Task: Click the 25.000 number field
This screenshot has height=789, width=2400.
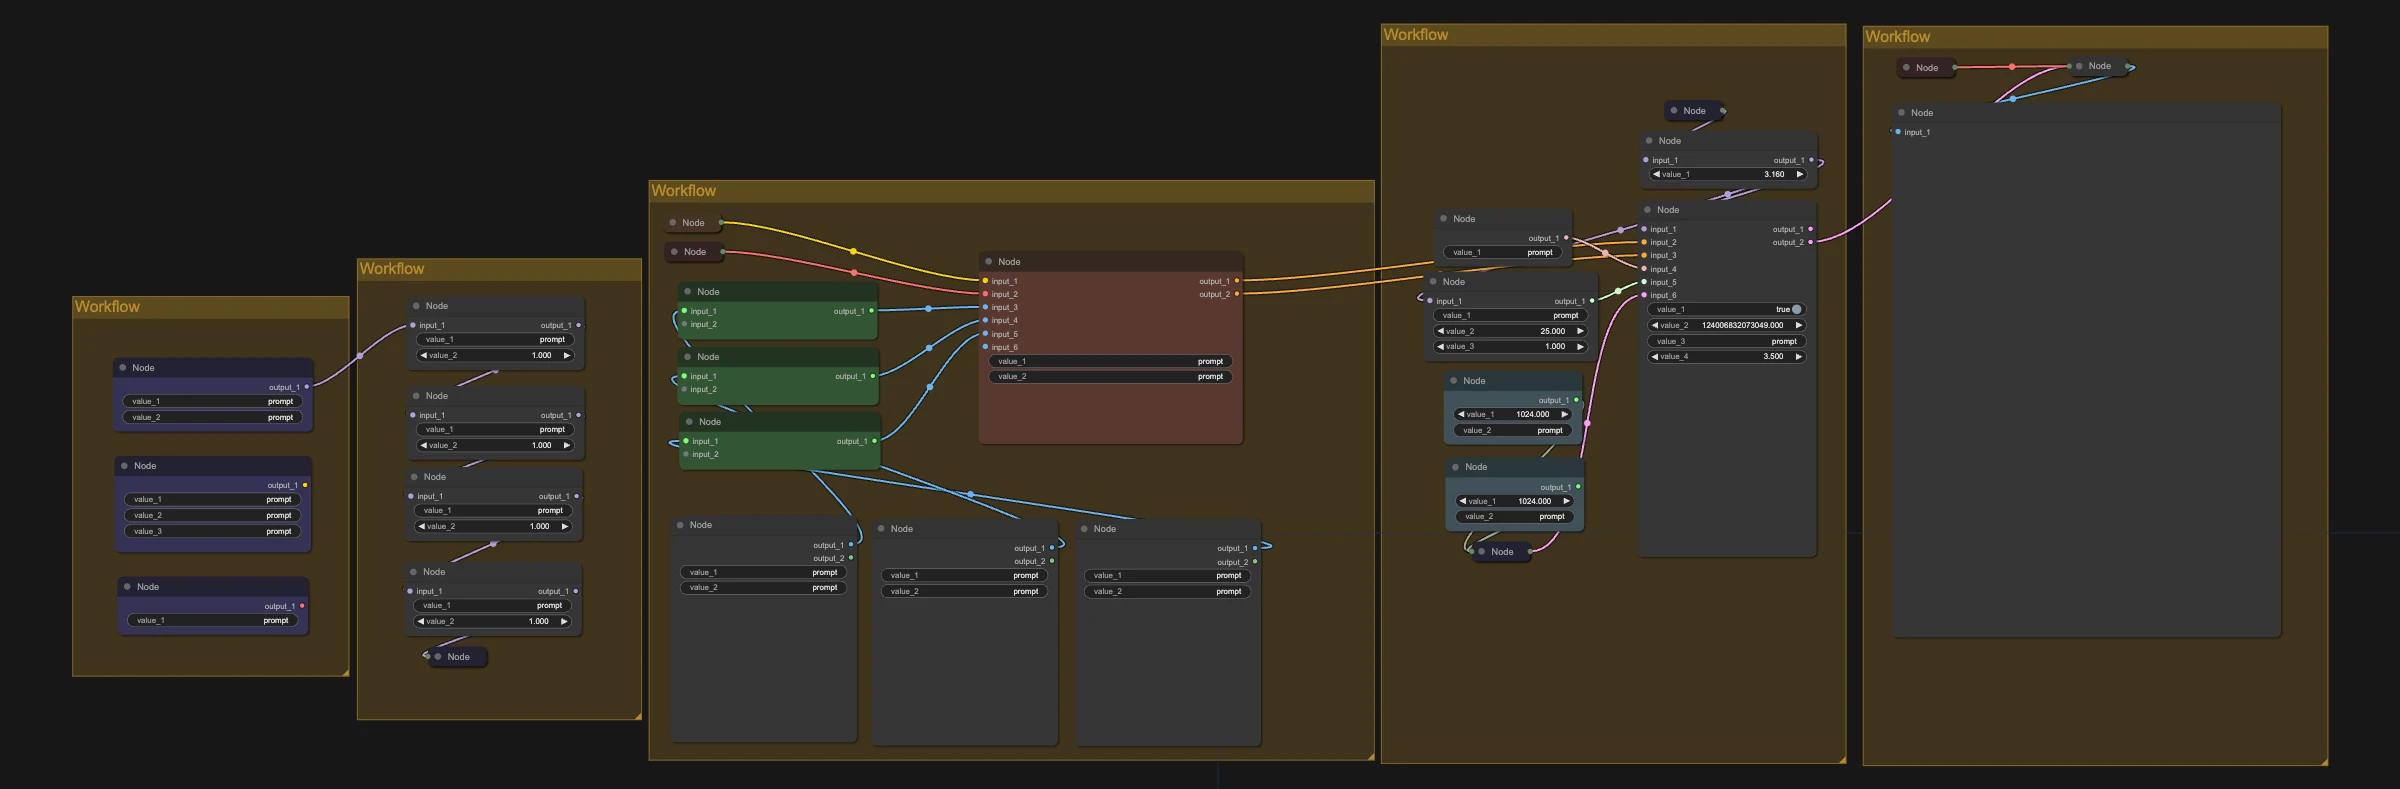Action: click(1510, 331)
